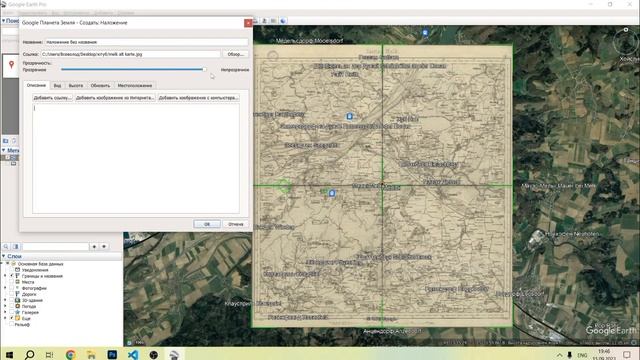Expand the Границы и названия tree node
This screenshot has width=640, height=360.
(x=5, y=276)
